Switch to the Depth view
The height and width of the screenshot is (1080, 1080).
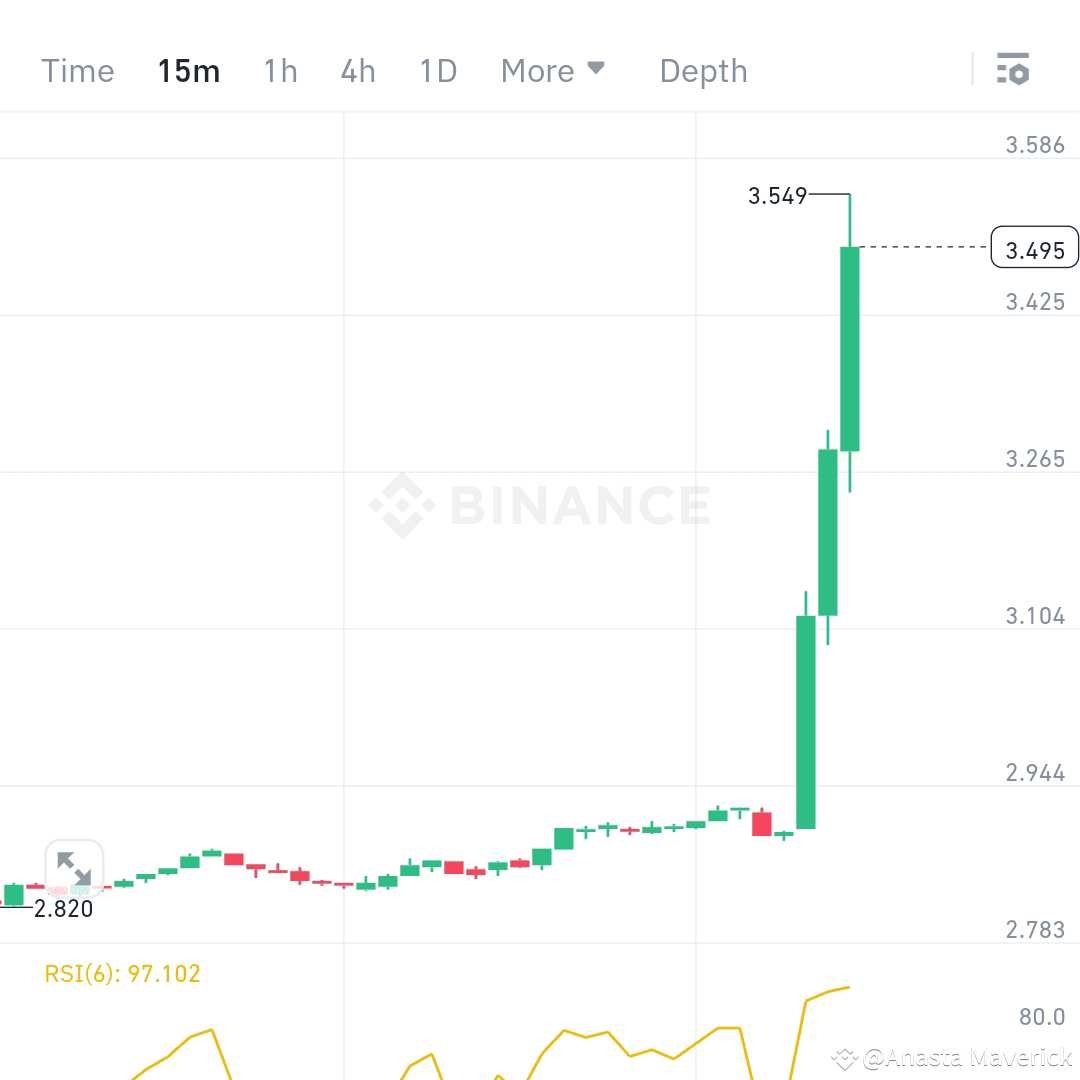703,70
